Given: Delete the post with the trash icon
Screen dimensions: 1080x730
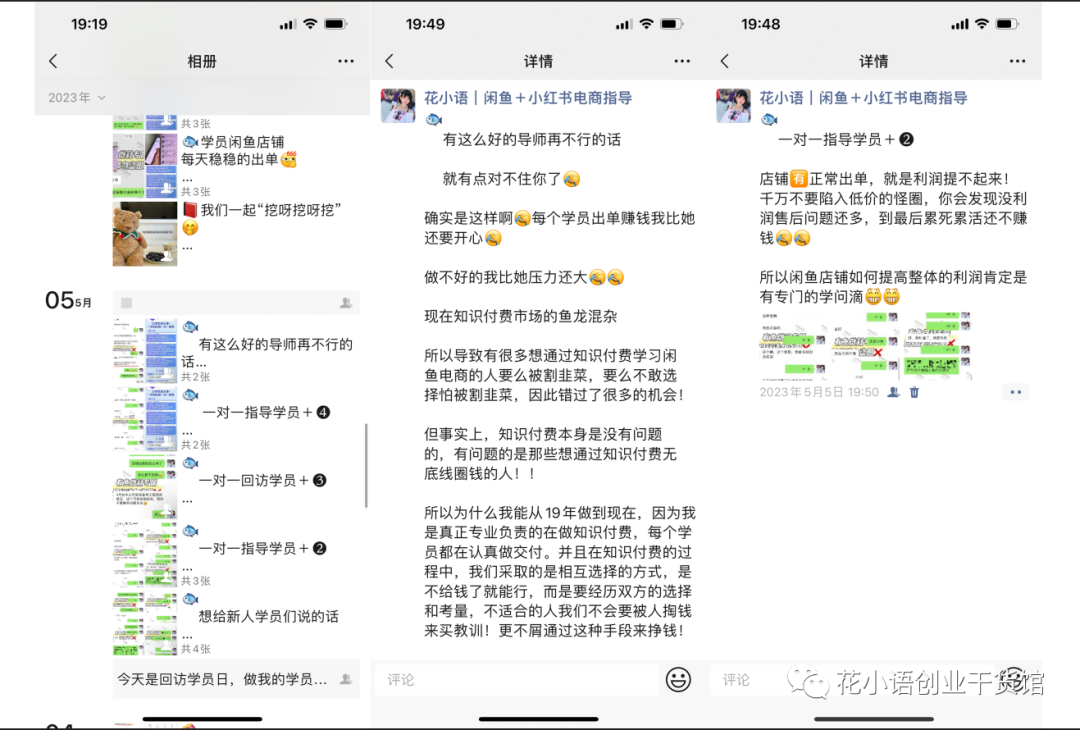Looking at the screenshot, I should pos(914,392).
